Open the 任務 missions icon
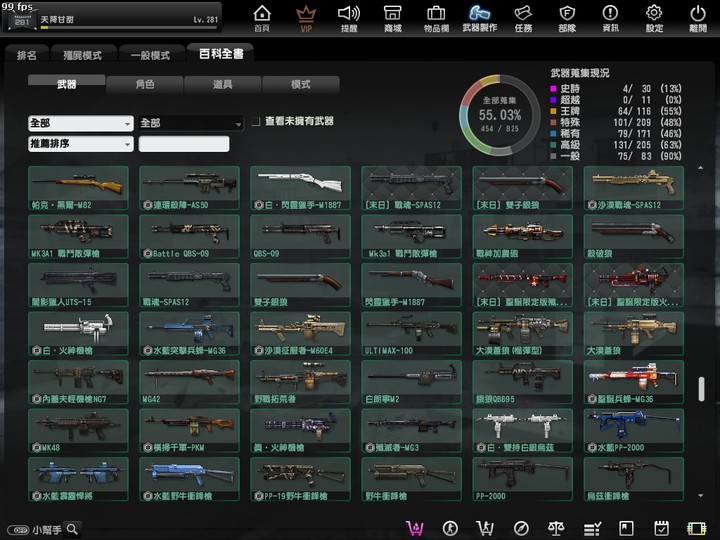The height and width of the screenshot is (540, 720). coord(523,18)
